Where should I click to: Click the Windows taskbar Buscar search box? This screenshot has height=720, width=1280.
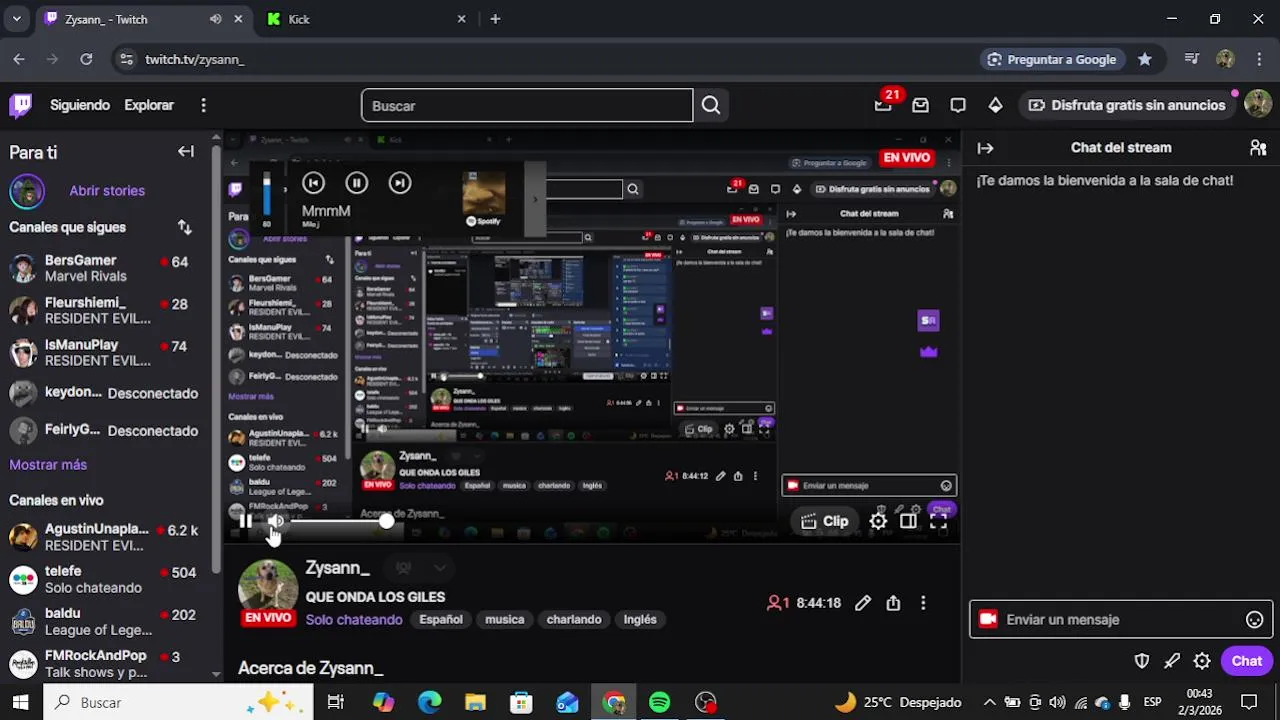click(x=180, y=702)
